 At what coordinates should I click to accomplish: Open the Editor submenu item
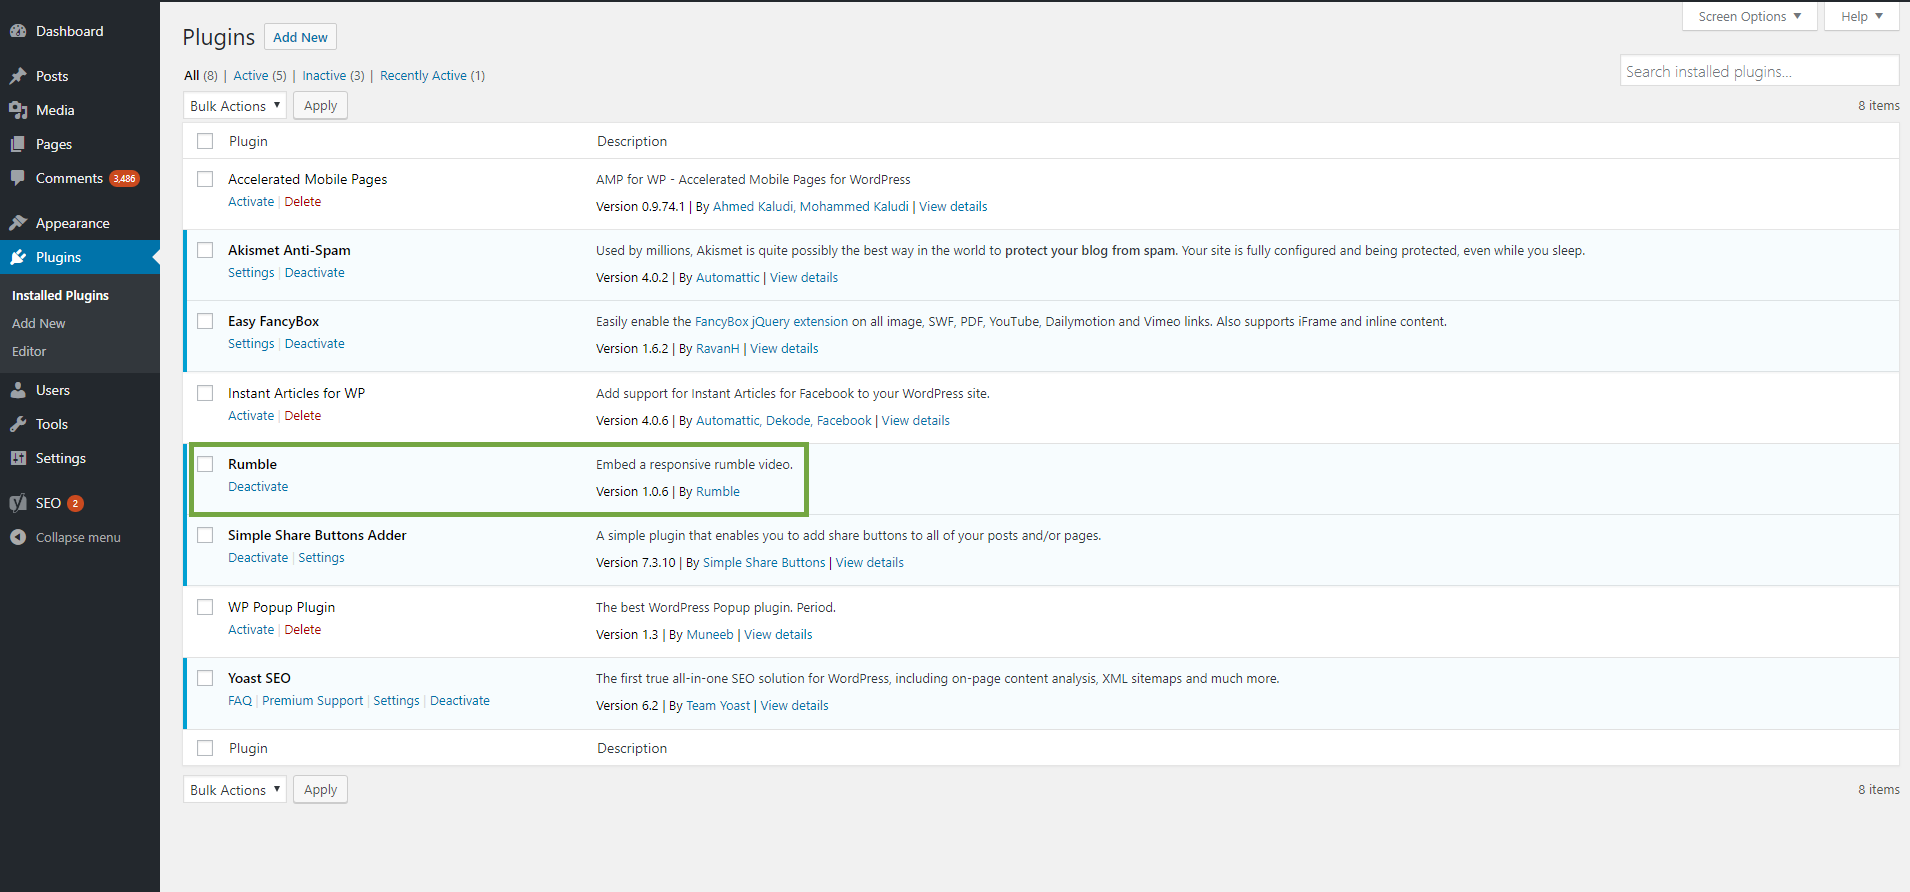coord(29,351)
